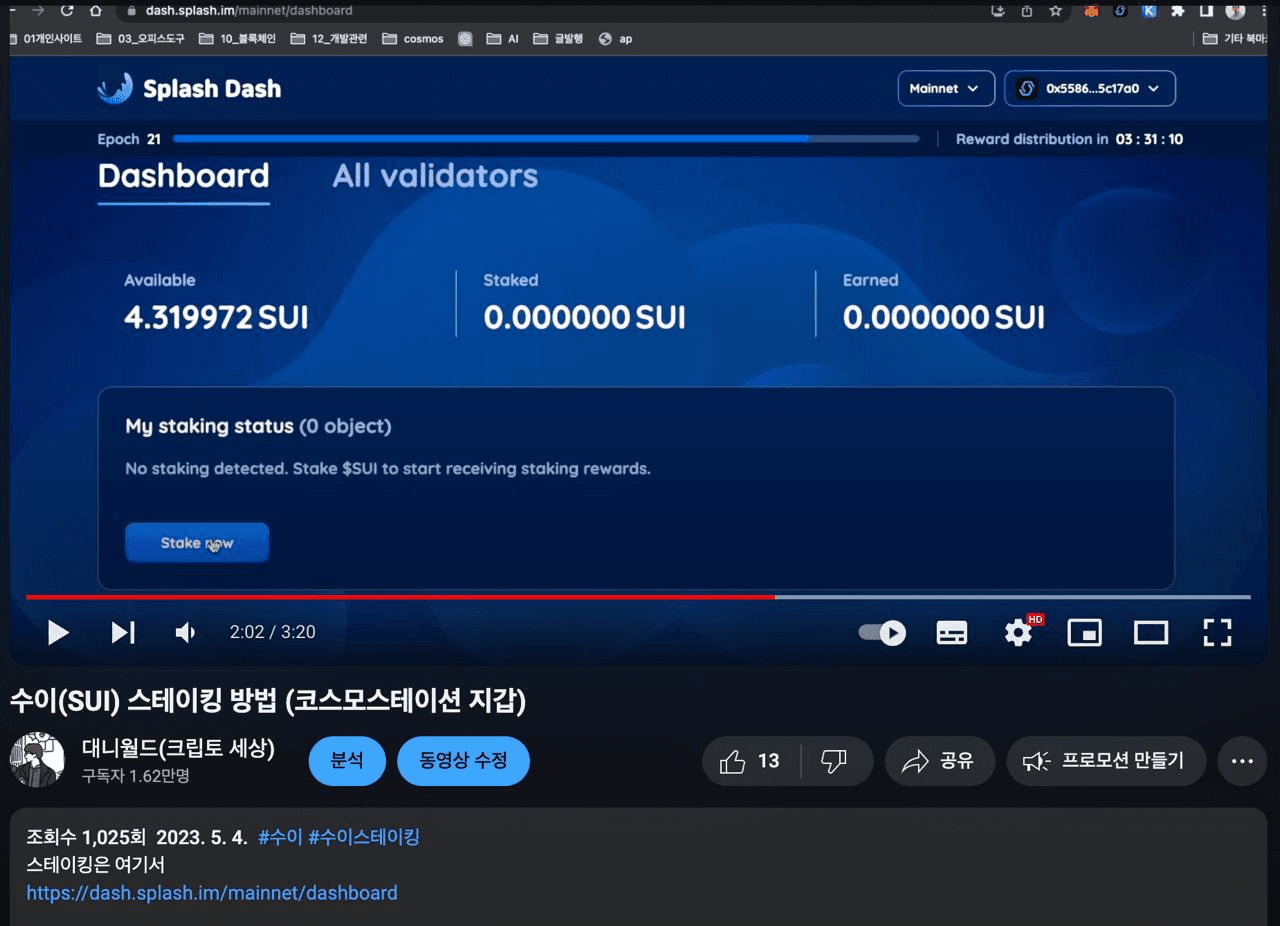1280x926 pixels.
Task: Click Dashboard tab in the video
Action: [x=184, y=176]
